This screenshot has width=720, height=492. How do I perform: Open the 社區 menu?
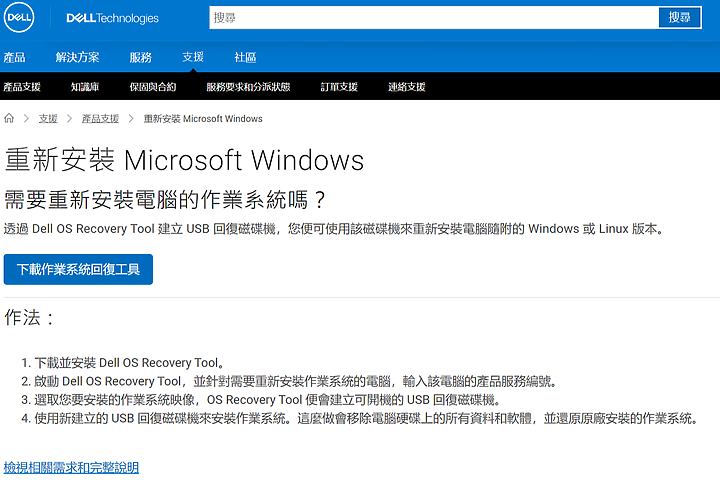pyautogui.click(x=245, y=57)
